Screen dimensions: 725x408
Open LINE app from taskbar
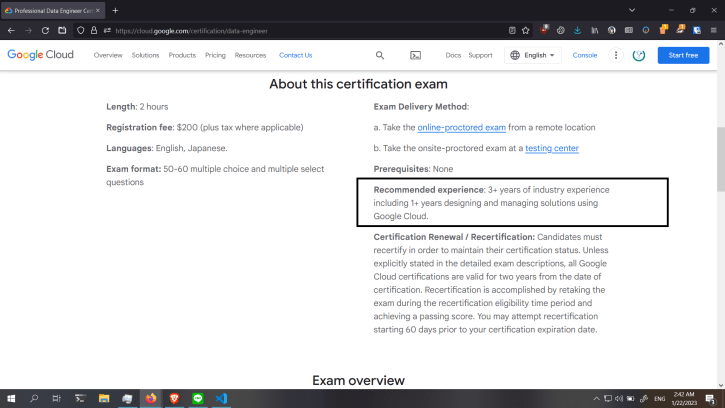(x=198, y=398)
